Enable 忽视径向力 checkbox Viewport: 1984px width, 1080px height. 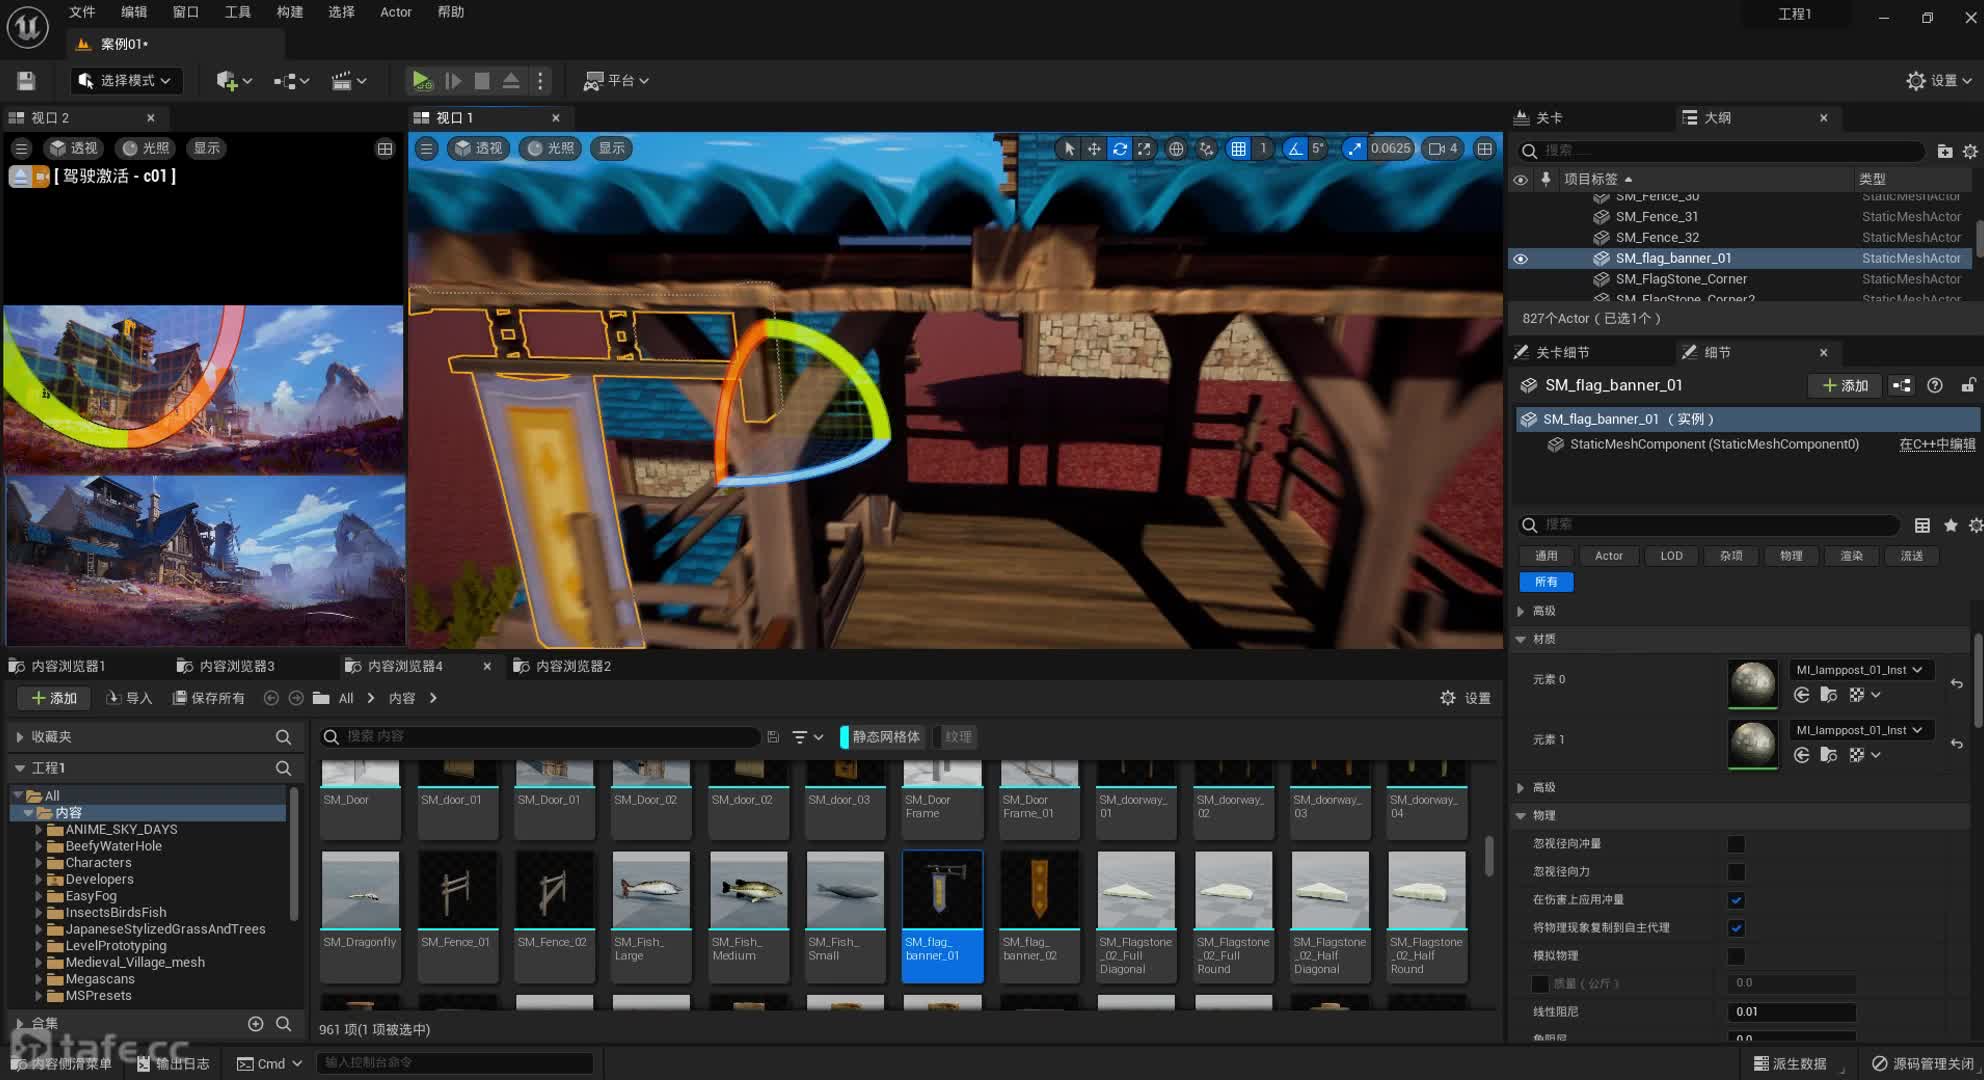point(1736,872)
